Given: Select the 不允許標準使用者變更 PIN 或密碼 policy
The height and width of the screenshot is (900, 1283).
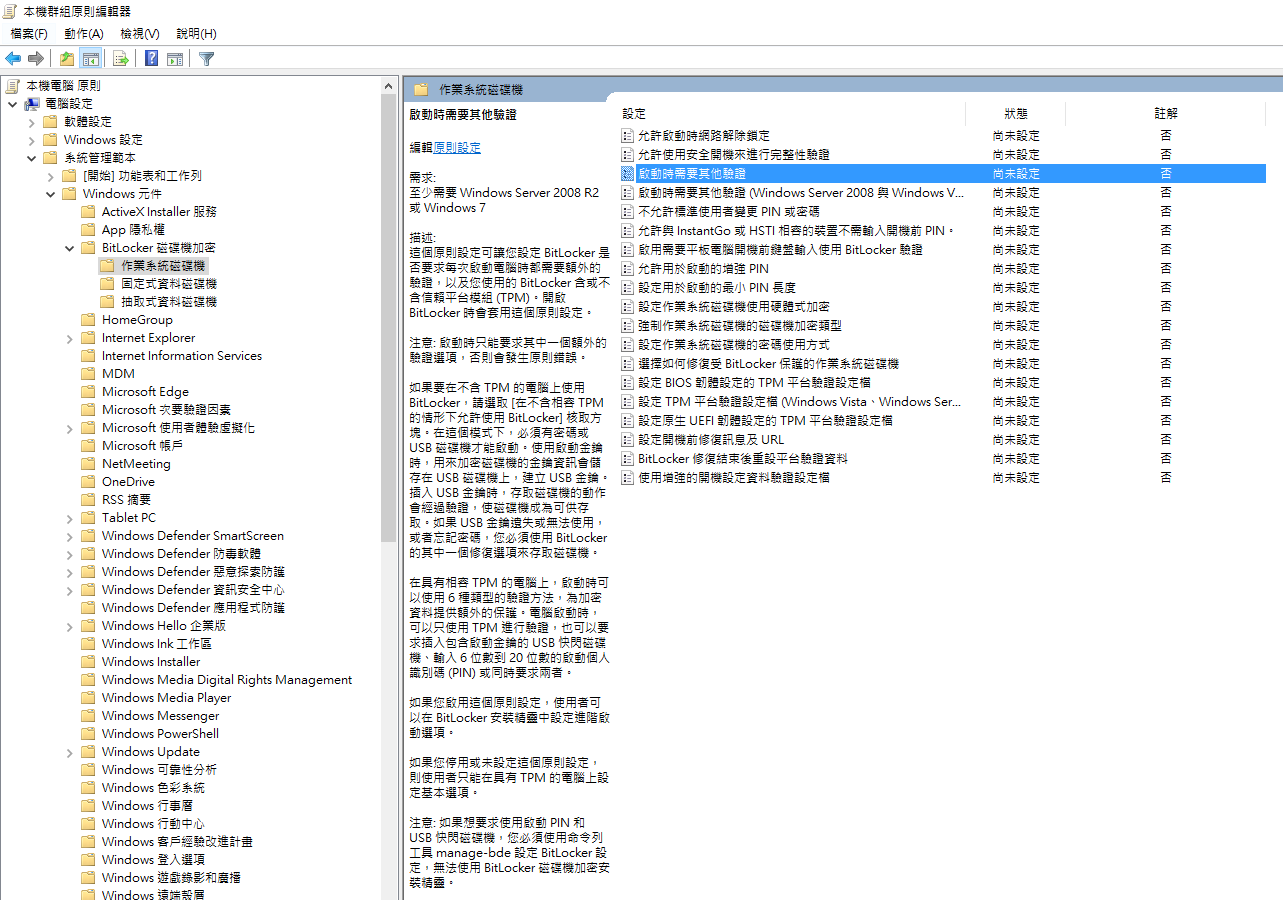Looking at the screenshot, I should coord(729,211).
